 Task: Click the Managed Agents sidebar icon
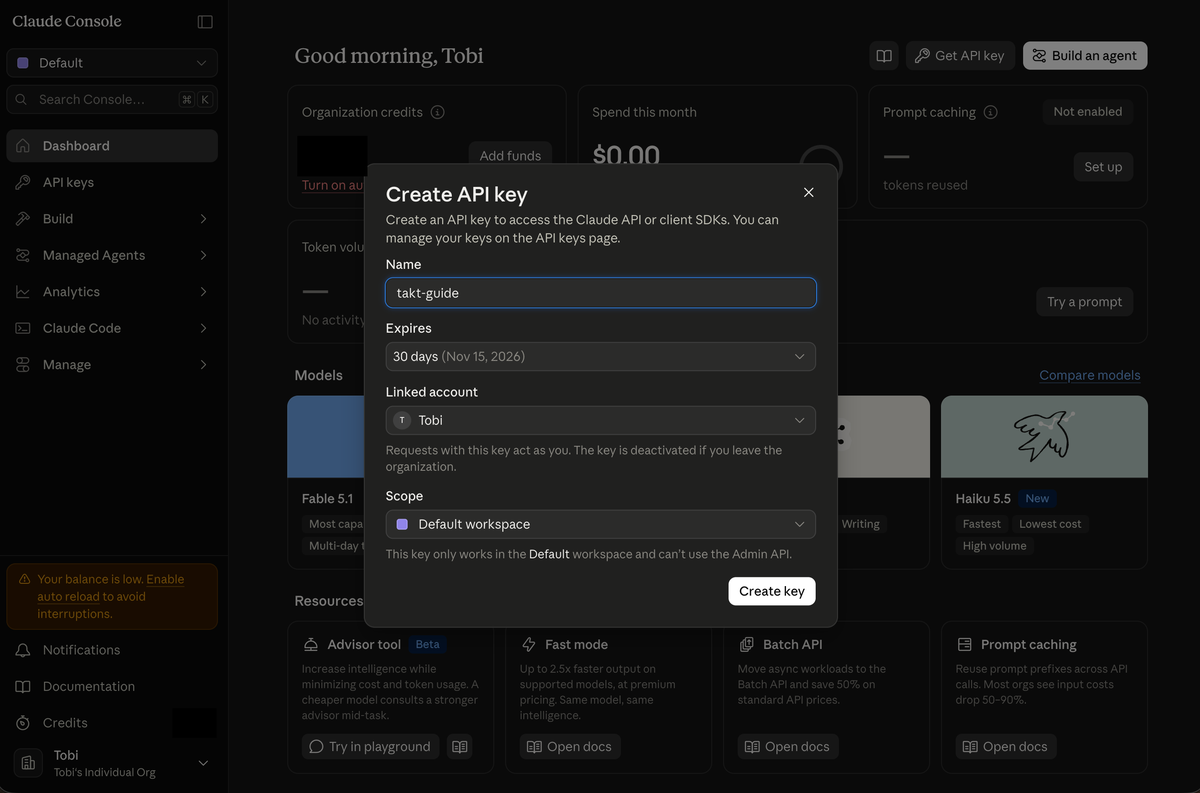click(x=23, y=255)
